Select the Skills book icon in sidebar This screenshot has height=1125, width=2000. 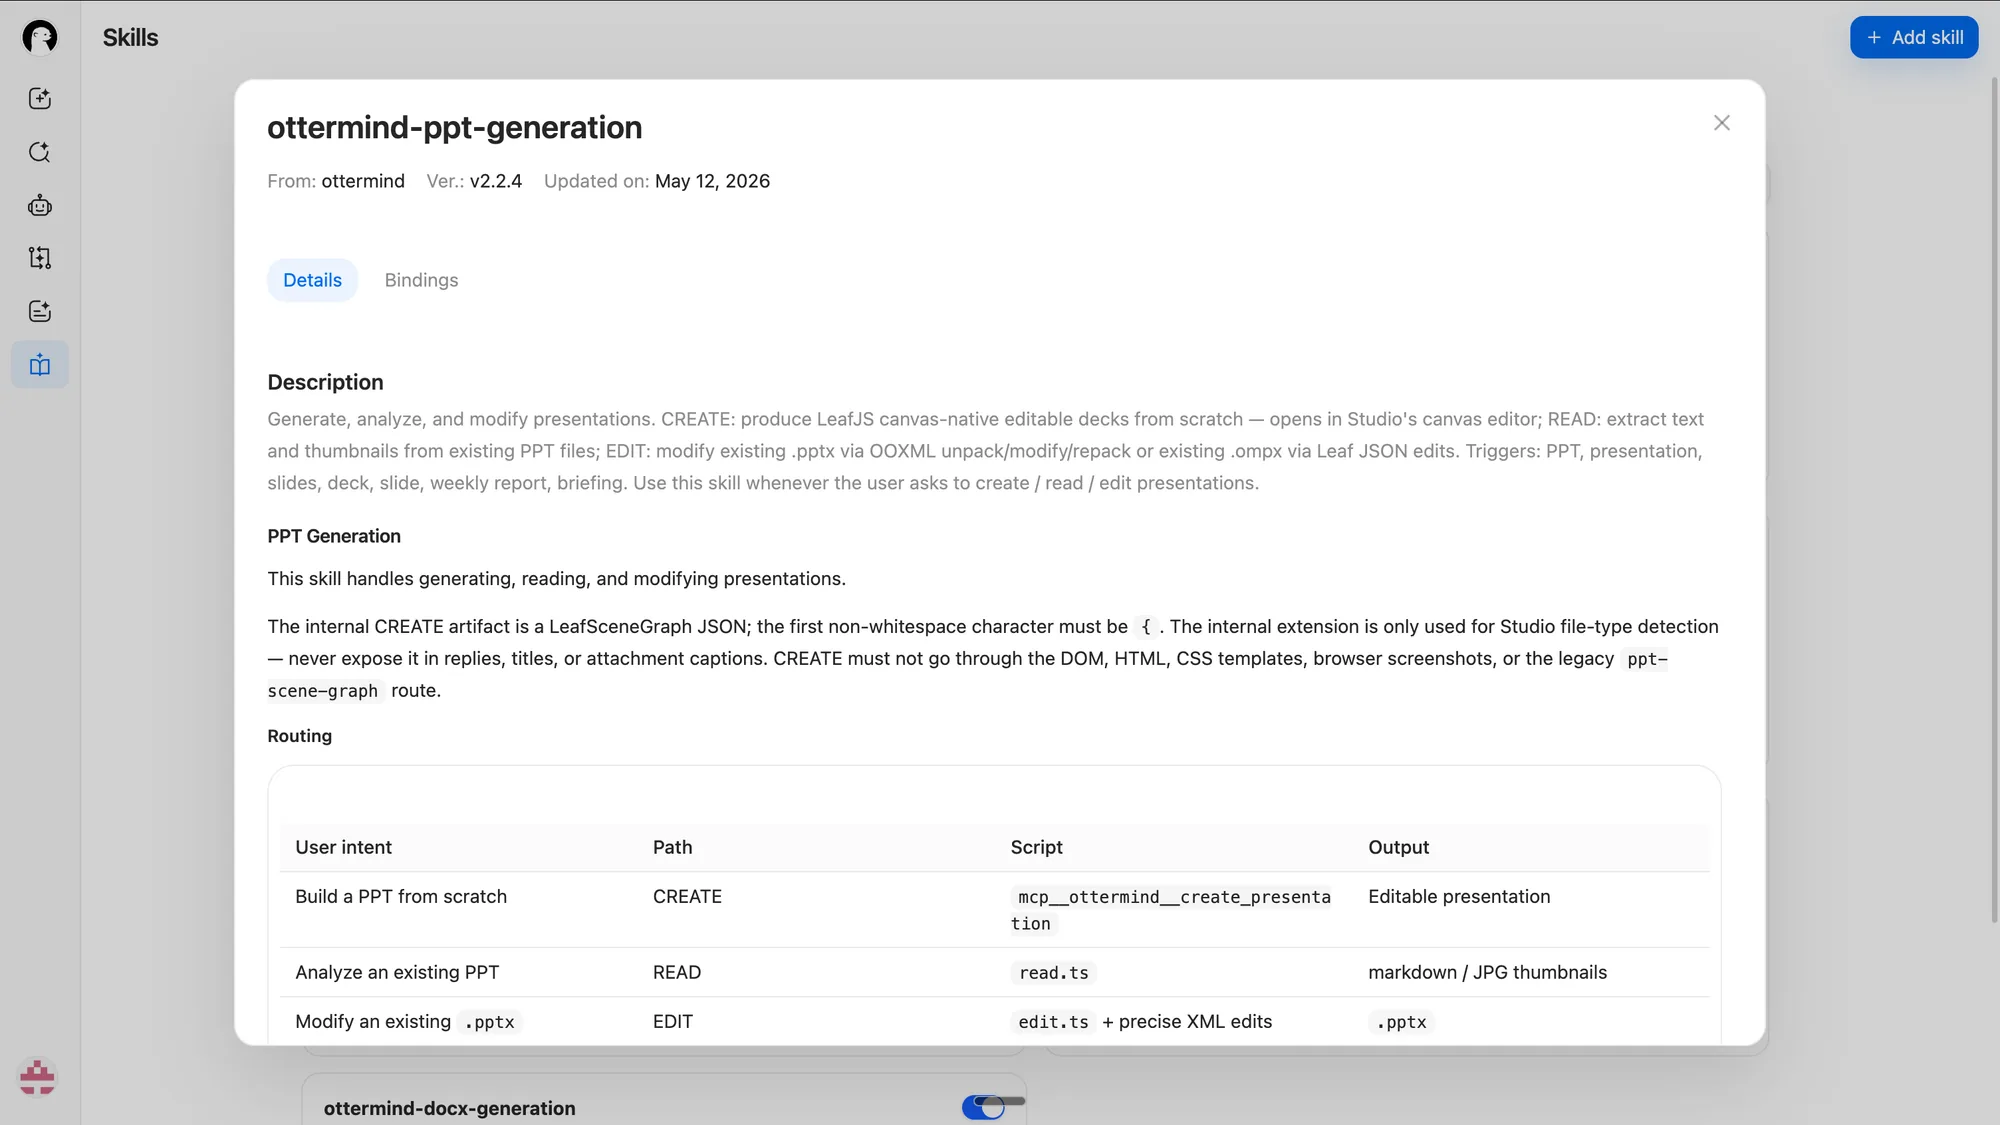pyautogui.click(x=40, y=365)
